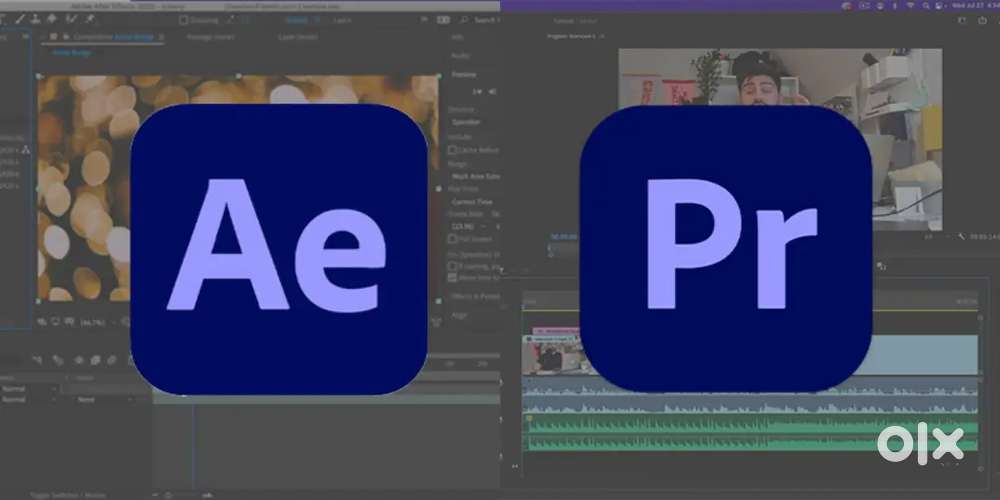
Task: Click the Search Help field
Action: click(486, 20)
